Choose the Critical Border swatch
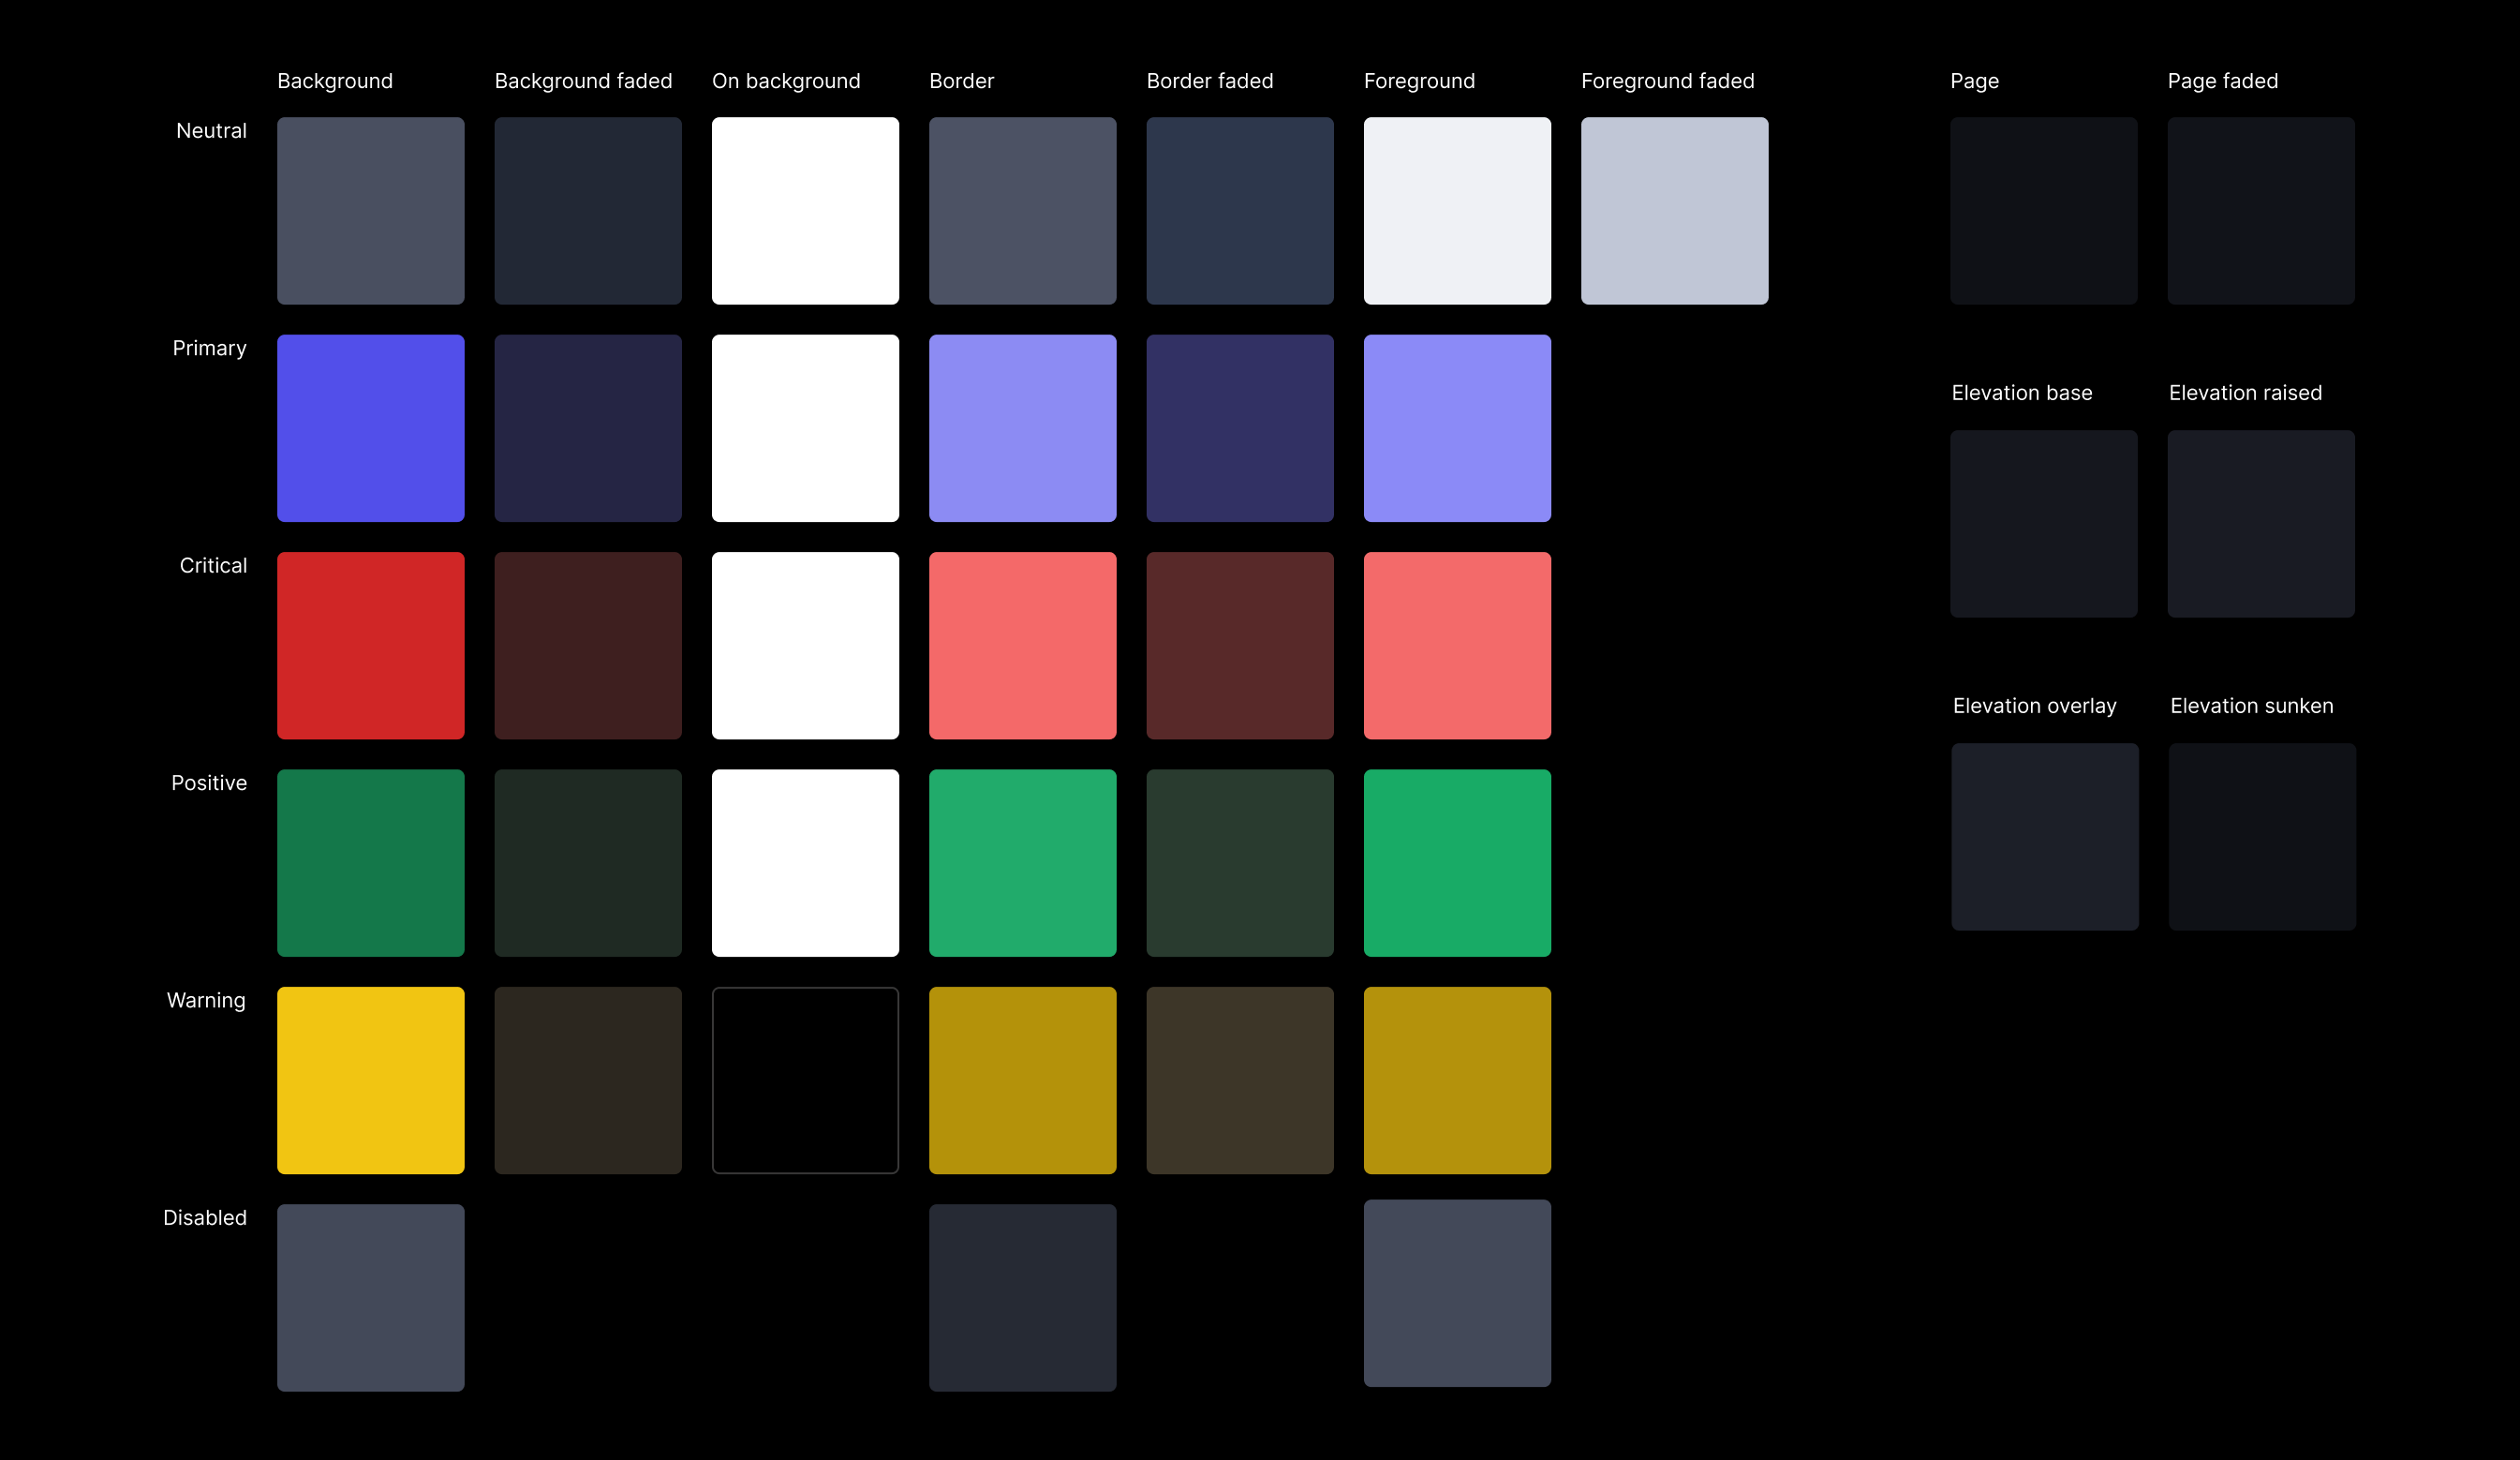2520x1460 pixels. pyautogui.click(x=1022, y=646)
